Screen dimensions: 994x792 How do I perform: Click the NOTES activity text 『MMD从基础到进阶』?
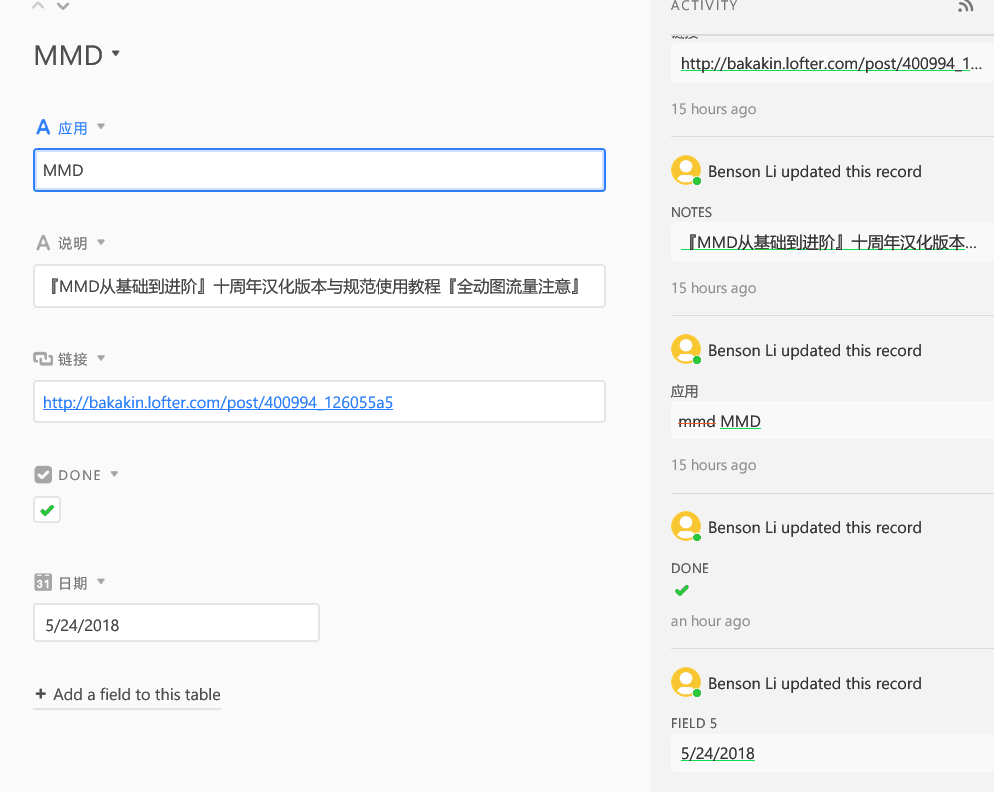coord(829,242)
